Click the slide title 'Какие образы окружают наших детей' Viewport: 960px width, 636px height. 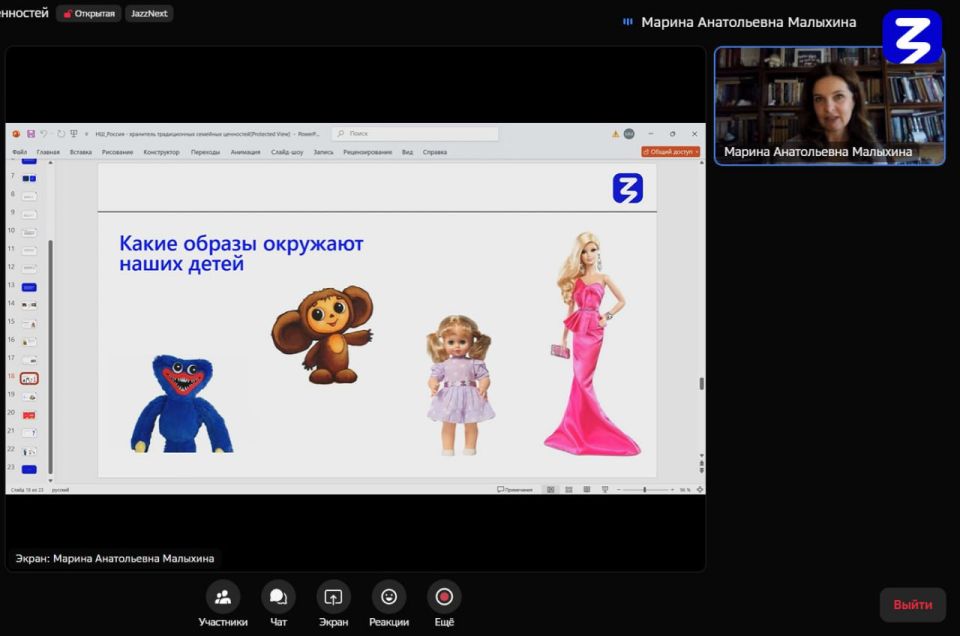point(241,253)
